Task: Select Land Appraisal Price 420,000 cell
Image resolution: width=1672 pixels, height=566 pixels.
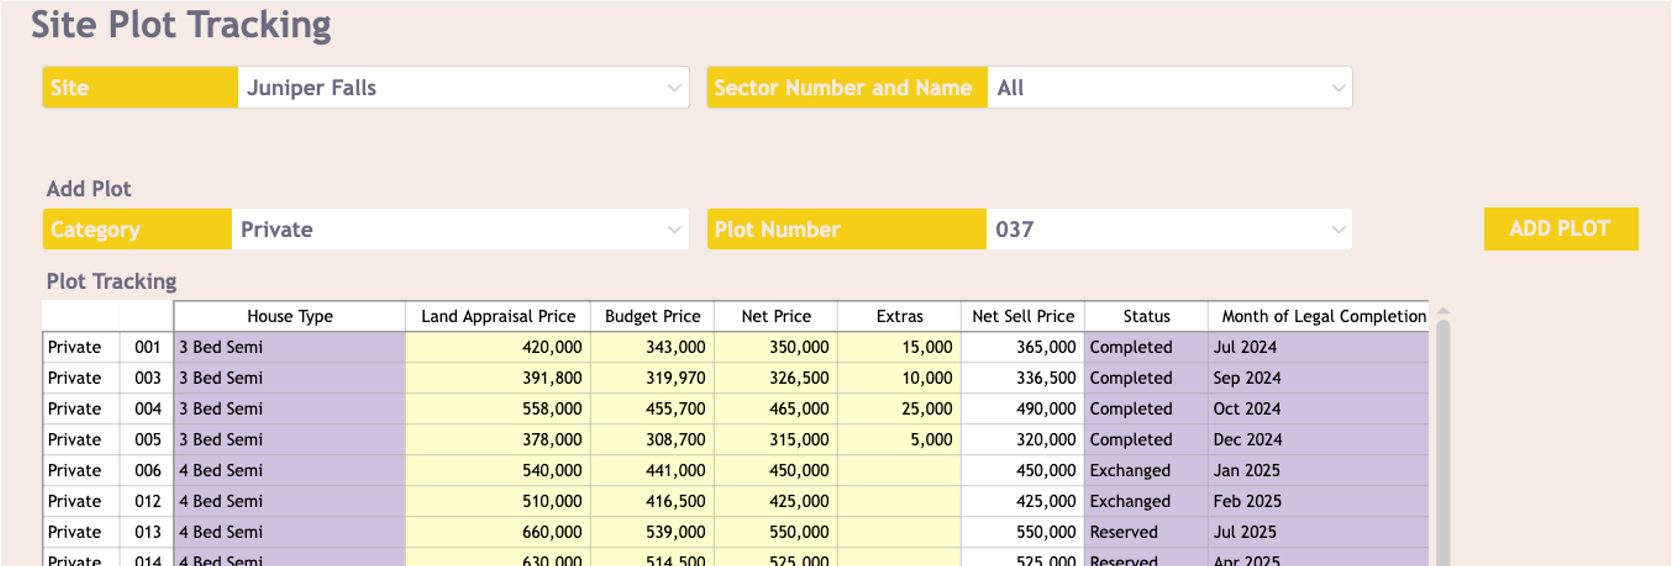Action: pos(498,347)
